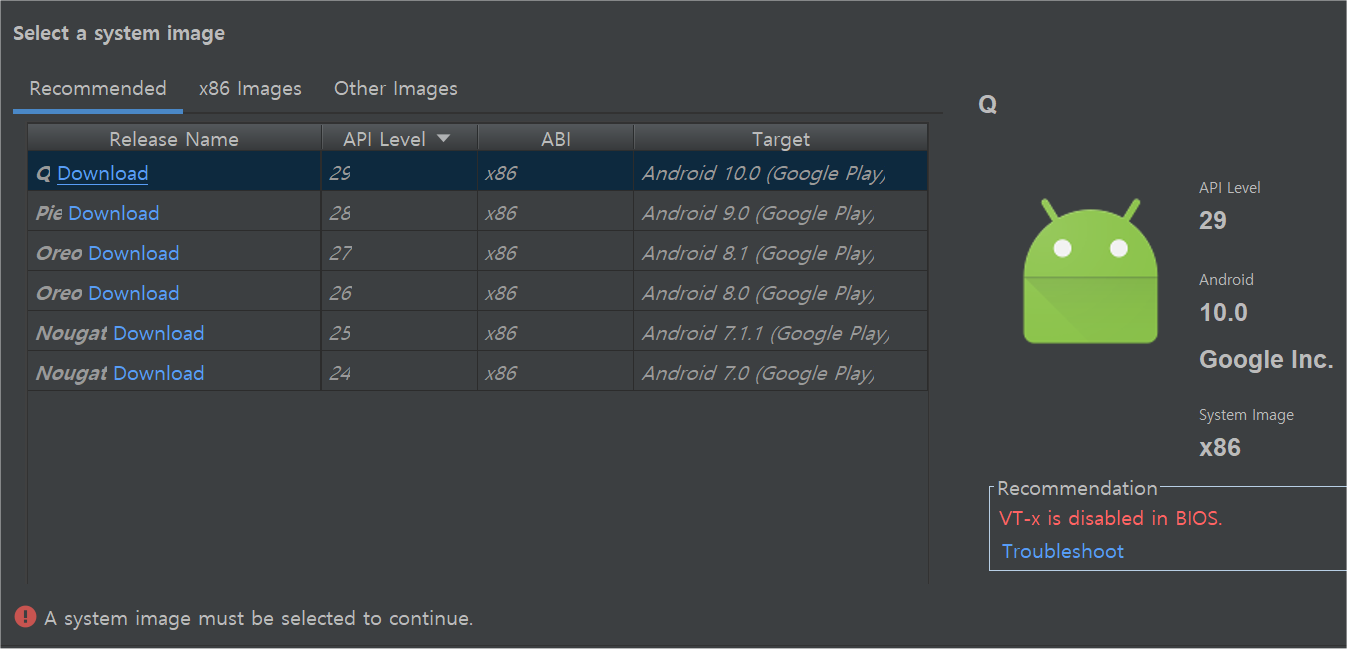Image resolution: width=1347 pixels, height=649 pixels.
Task: Switch to the Recommended tab
Action: click(98, 89)
